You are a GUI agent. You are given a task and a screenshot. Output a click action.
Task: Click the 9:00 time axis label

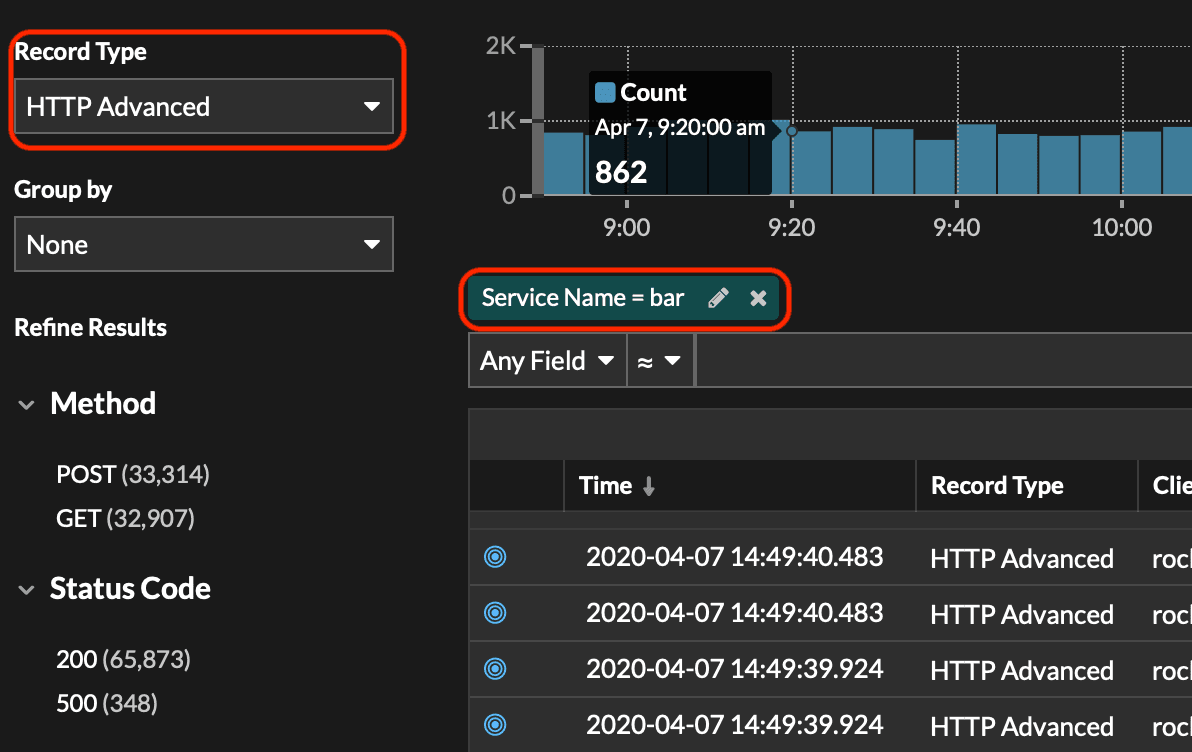[x=626, y=227]
